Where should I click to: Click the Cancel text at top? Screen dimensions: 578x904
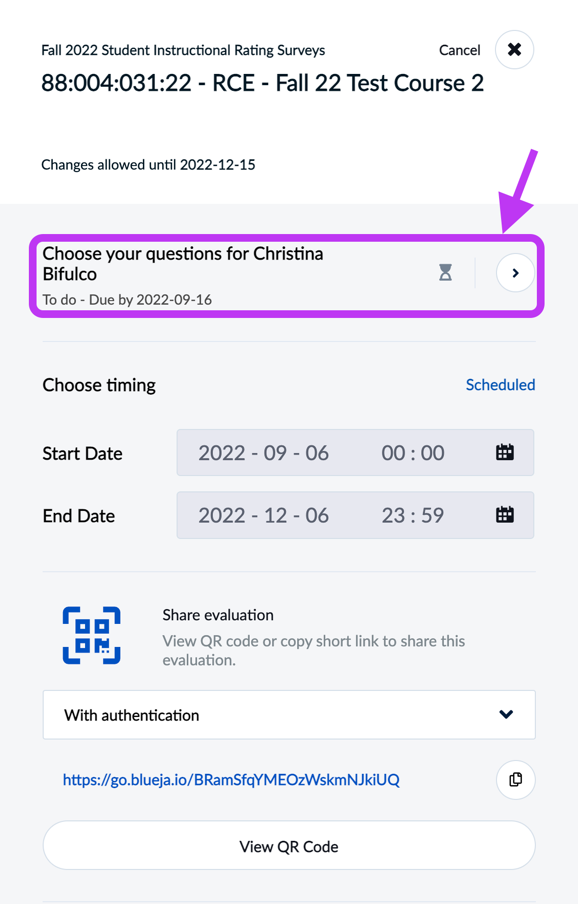point(459,50)
